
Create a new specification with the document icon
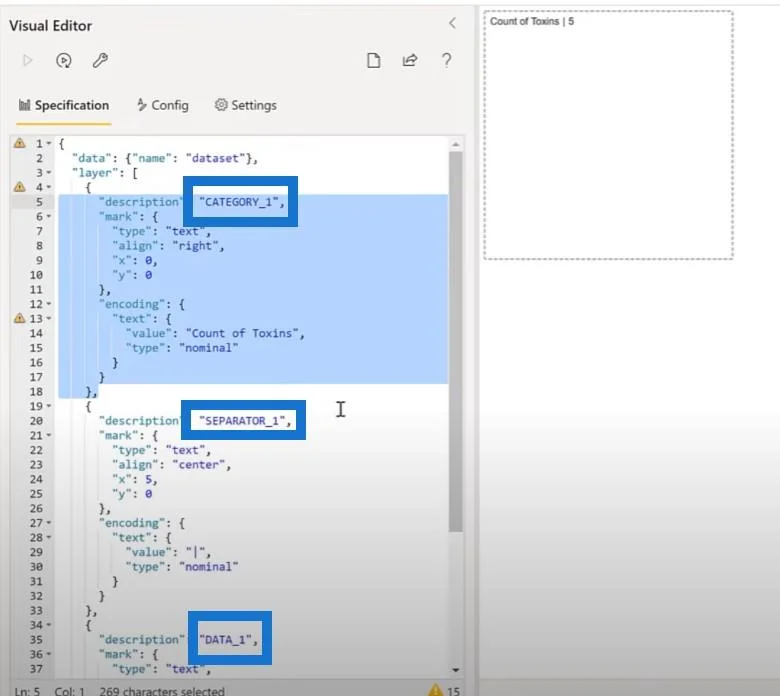coord(374,61)
